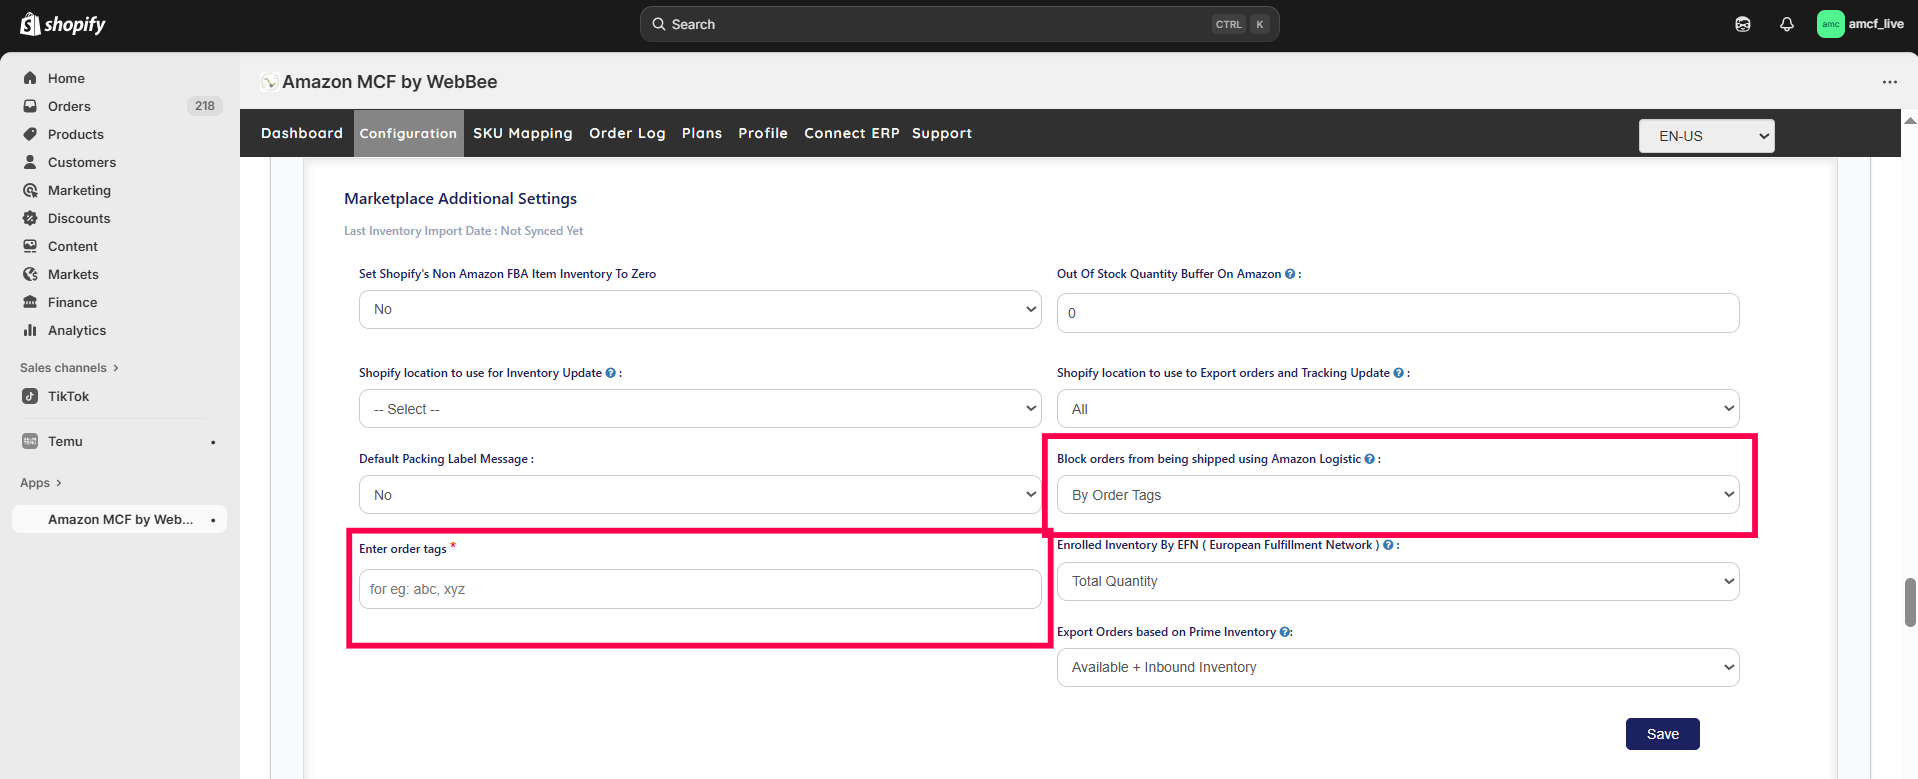Click help icon beside Export Orders Prime Inventory
The width and height of the screenshot is (1918, 779).
1284,632
